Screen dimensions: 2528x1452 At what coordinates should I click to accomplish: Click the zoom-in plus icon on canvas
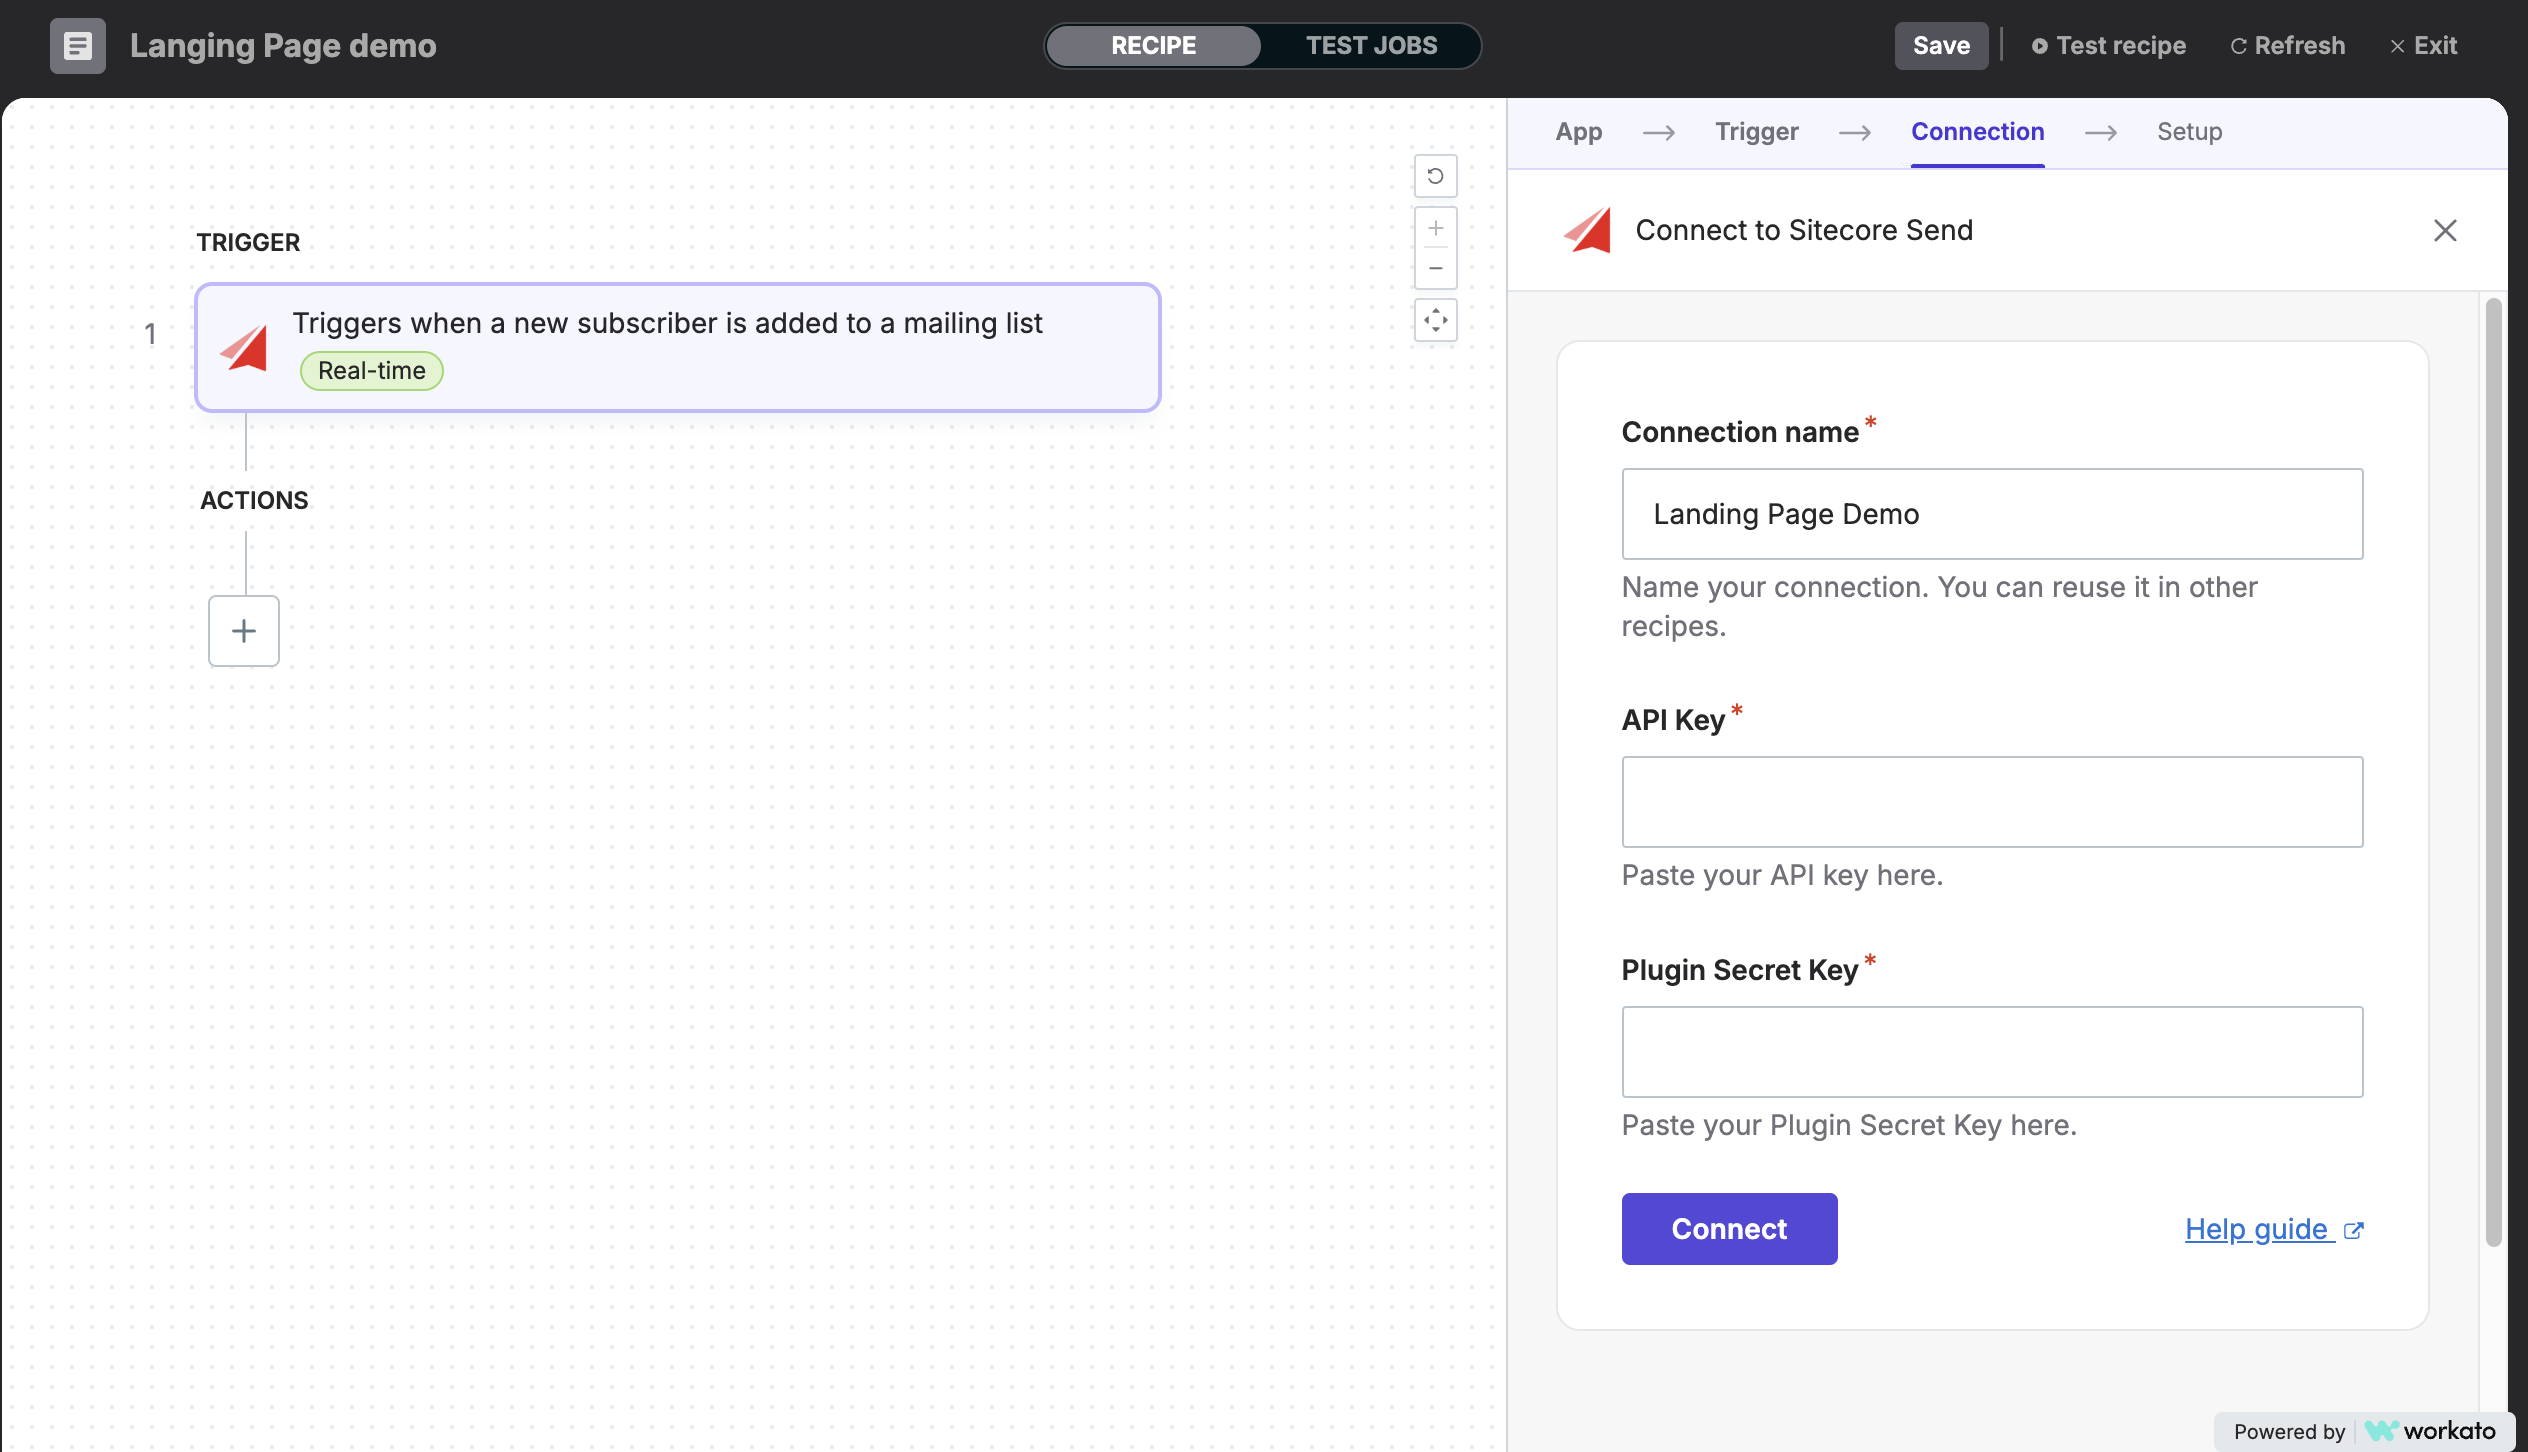click(1436, 228)
